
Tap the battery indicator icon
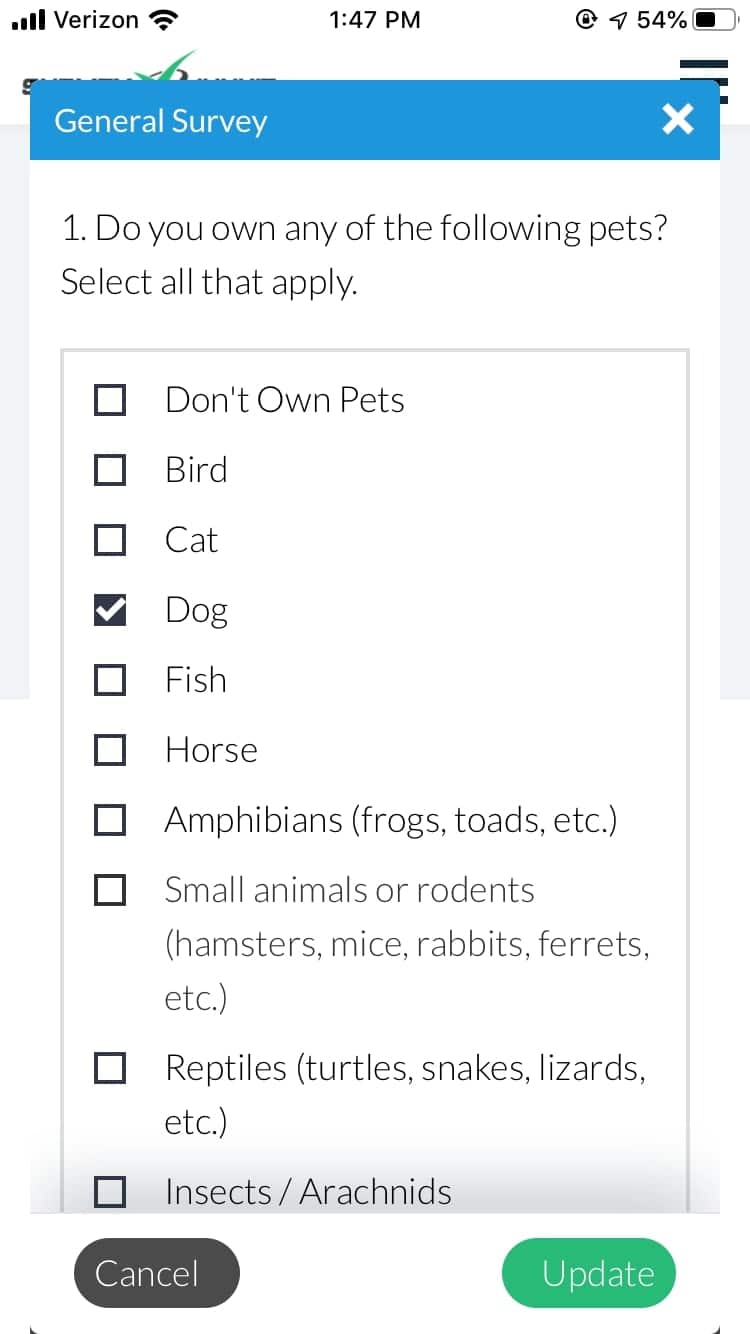pyautogui.click(x=716, y=19)
